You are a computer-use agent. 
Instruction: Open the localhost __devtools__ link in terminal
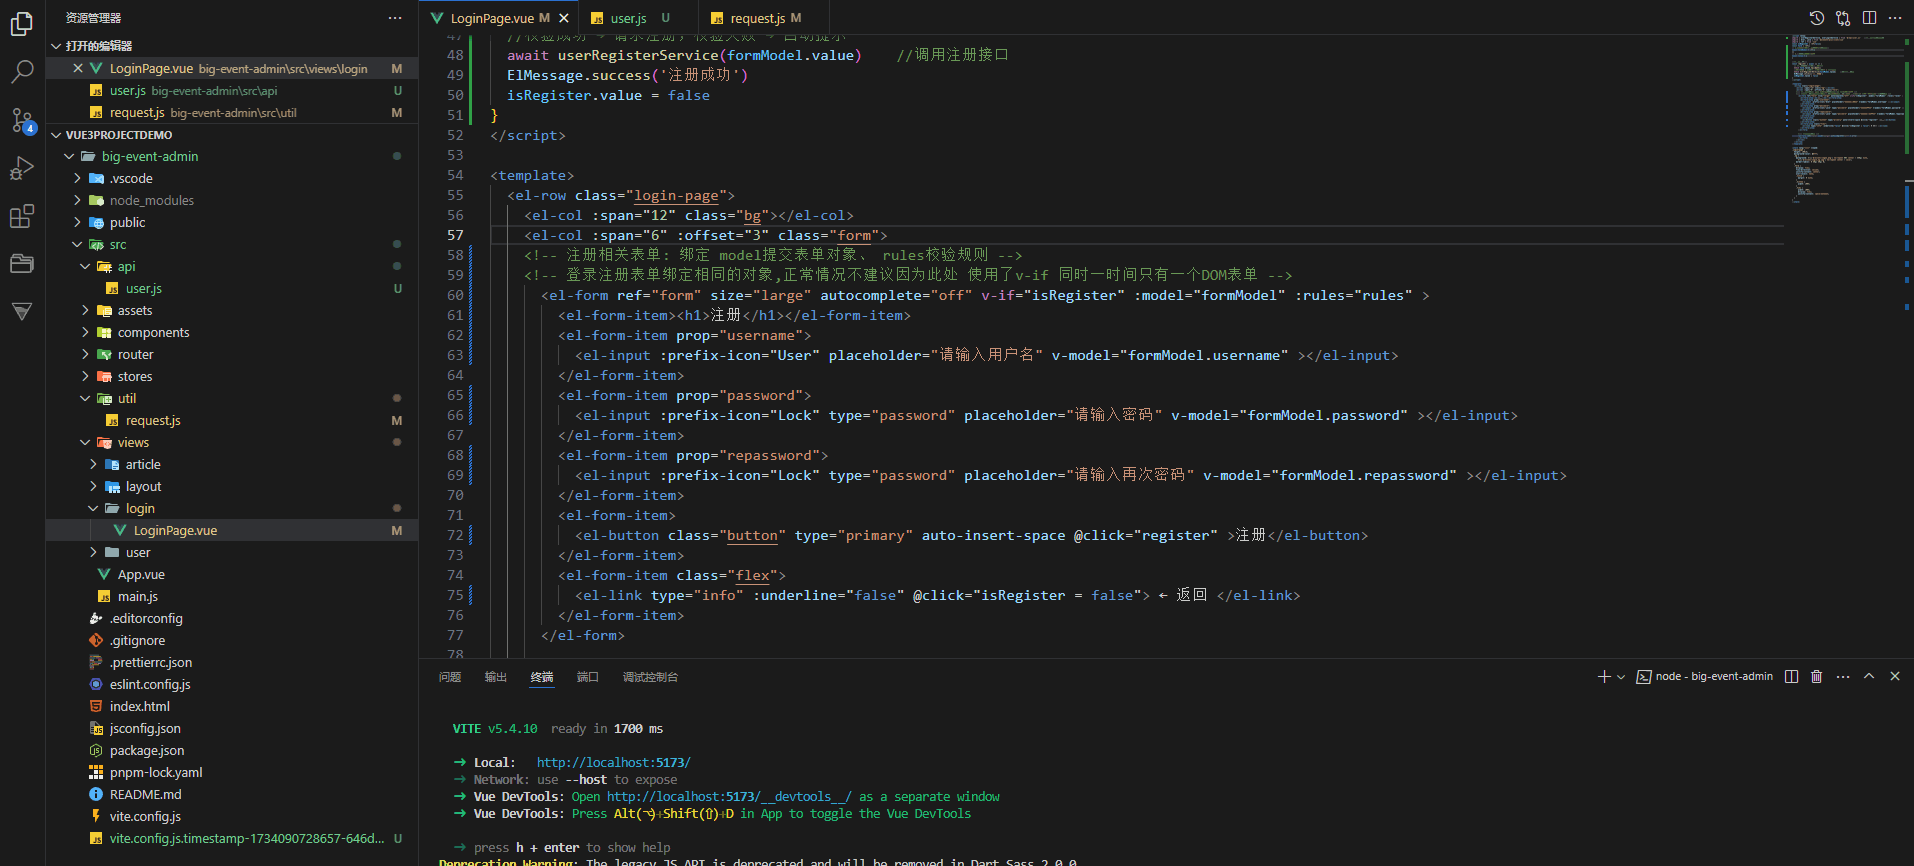tap(729, 796)
